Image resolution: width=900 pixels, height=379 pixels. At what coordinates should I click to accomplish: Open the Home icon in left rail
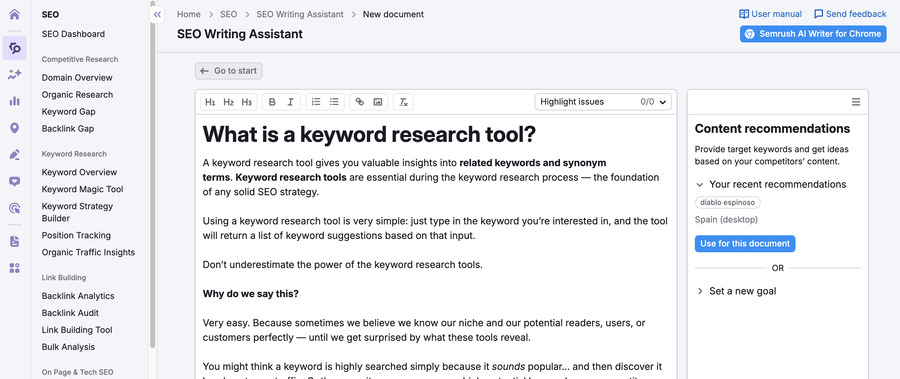coord(14,14)
